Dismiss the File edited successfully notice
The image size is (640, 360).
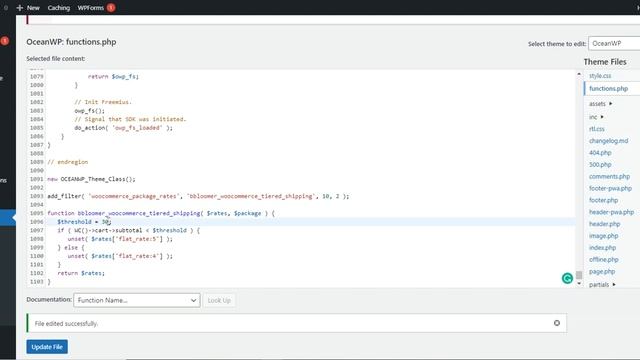[557, 323]
